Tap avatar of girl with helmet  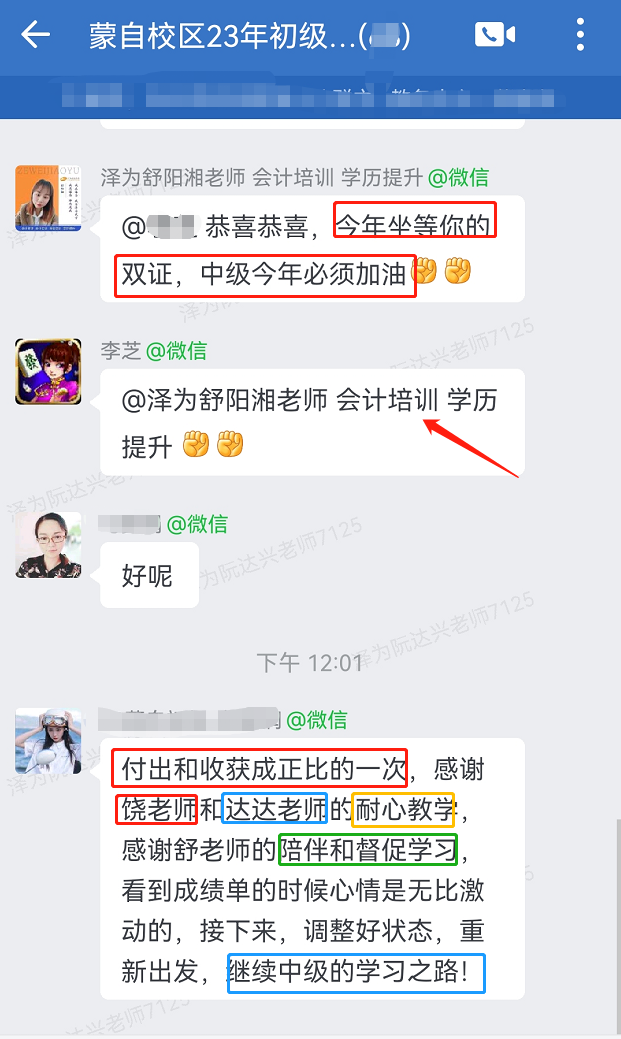pos(48,741)
